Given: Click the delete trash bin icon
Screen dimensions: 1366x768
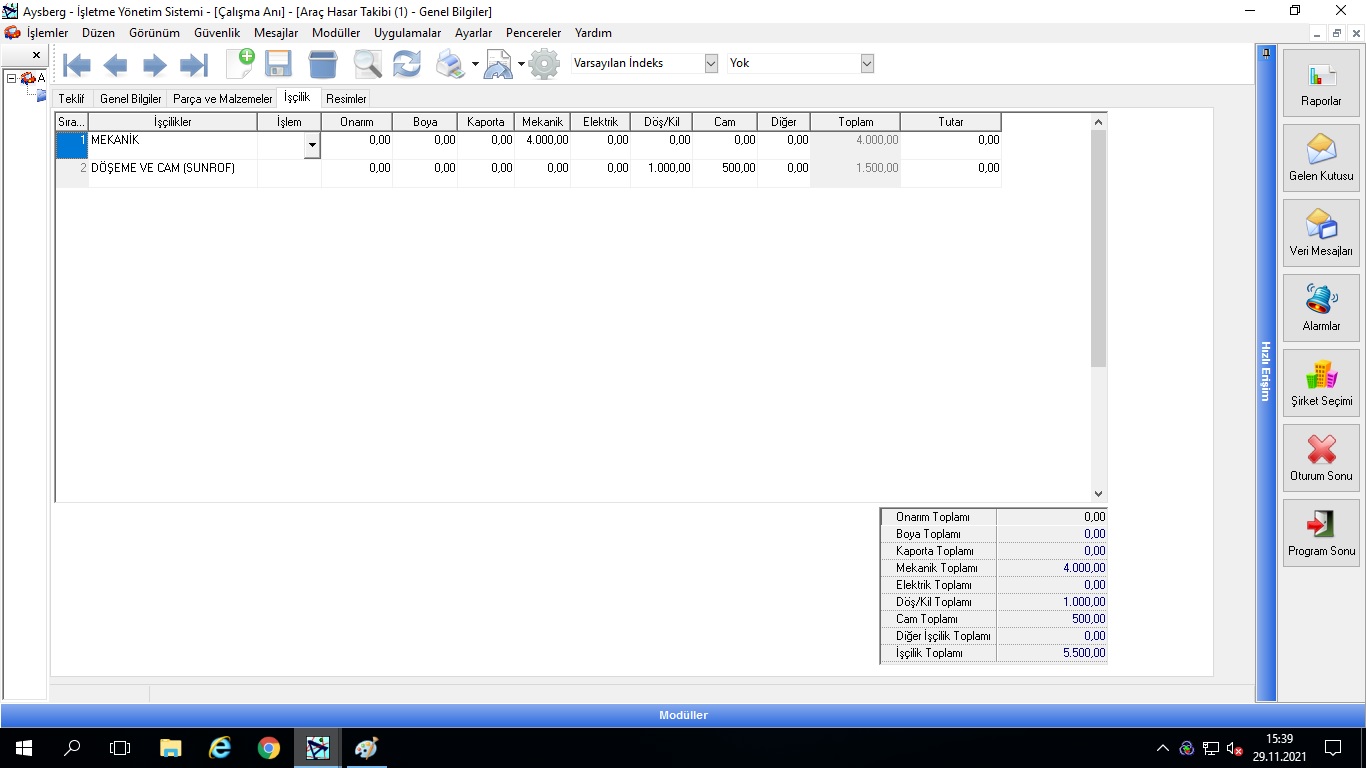Looking at the screenshot, I should [323, 65].
